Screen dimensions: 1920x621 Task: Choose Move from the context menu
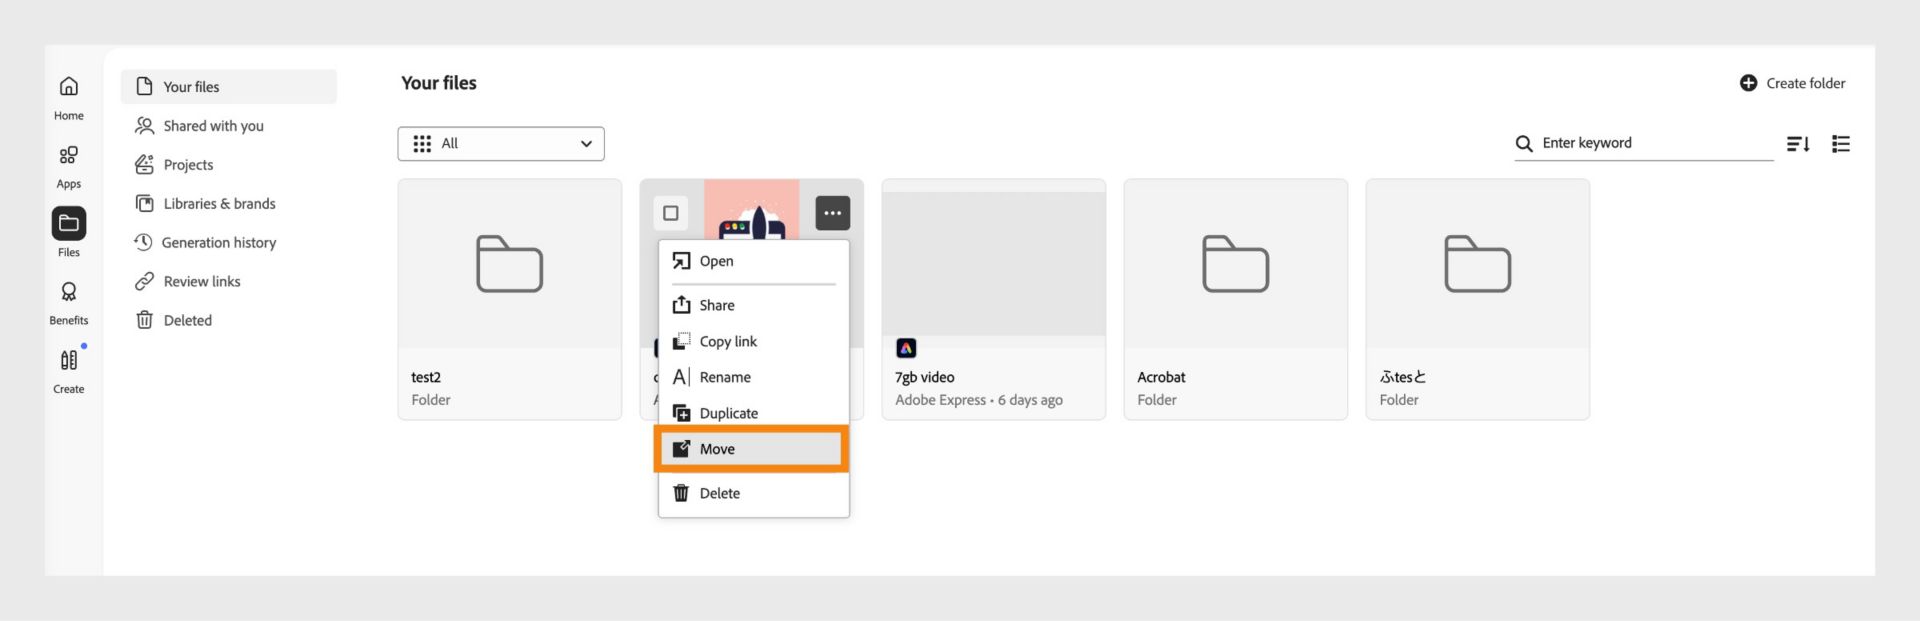pyautogui.click(x=752, y=449)
